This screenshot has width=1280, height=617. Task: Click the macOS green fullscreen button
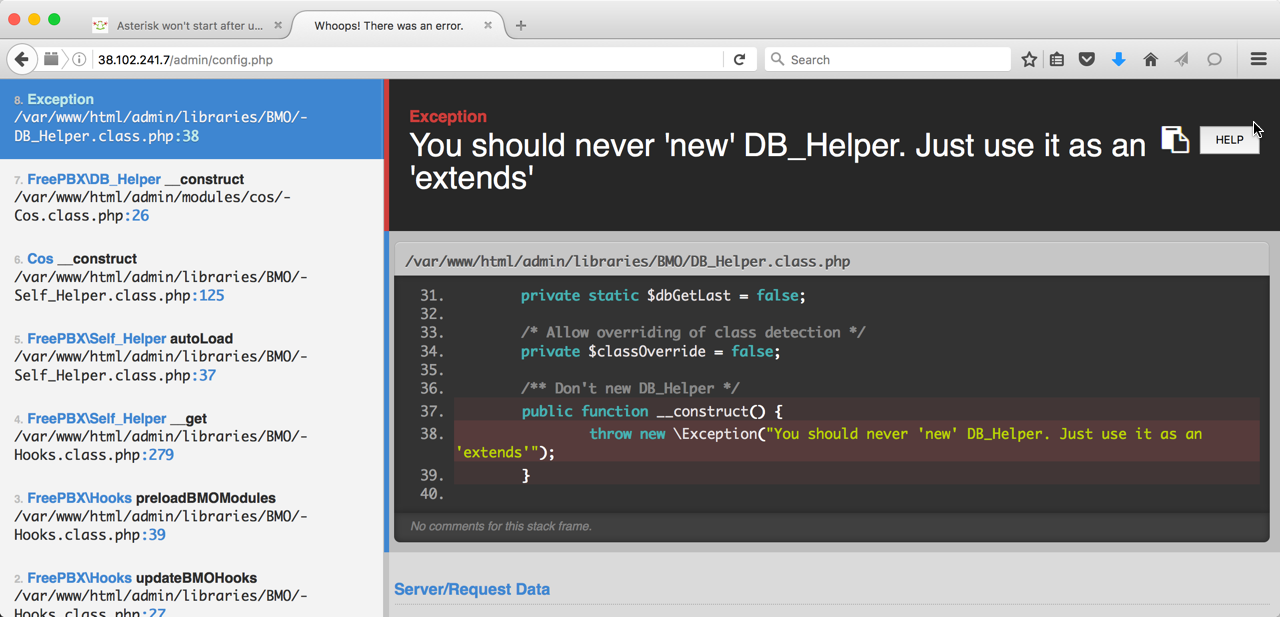click(54, 19)
